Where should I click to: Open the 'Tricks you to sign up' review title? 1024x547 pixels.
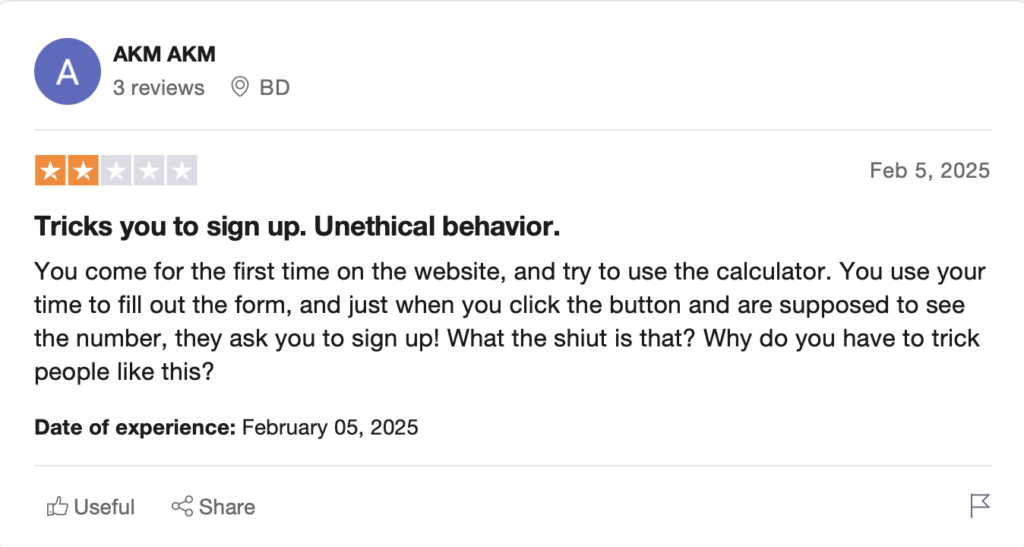(297, 227)
